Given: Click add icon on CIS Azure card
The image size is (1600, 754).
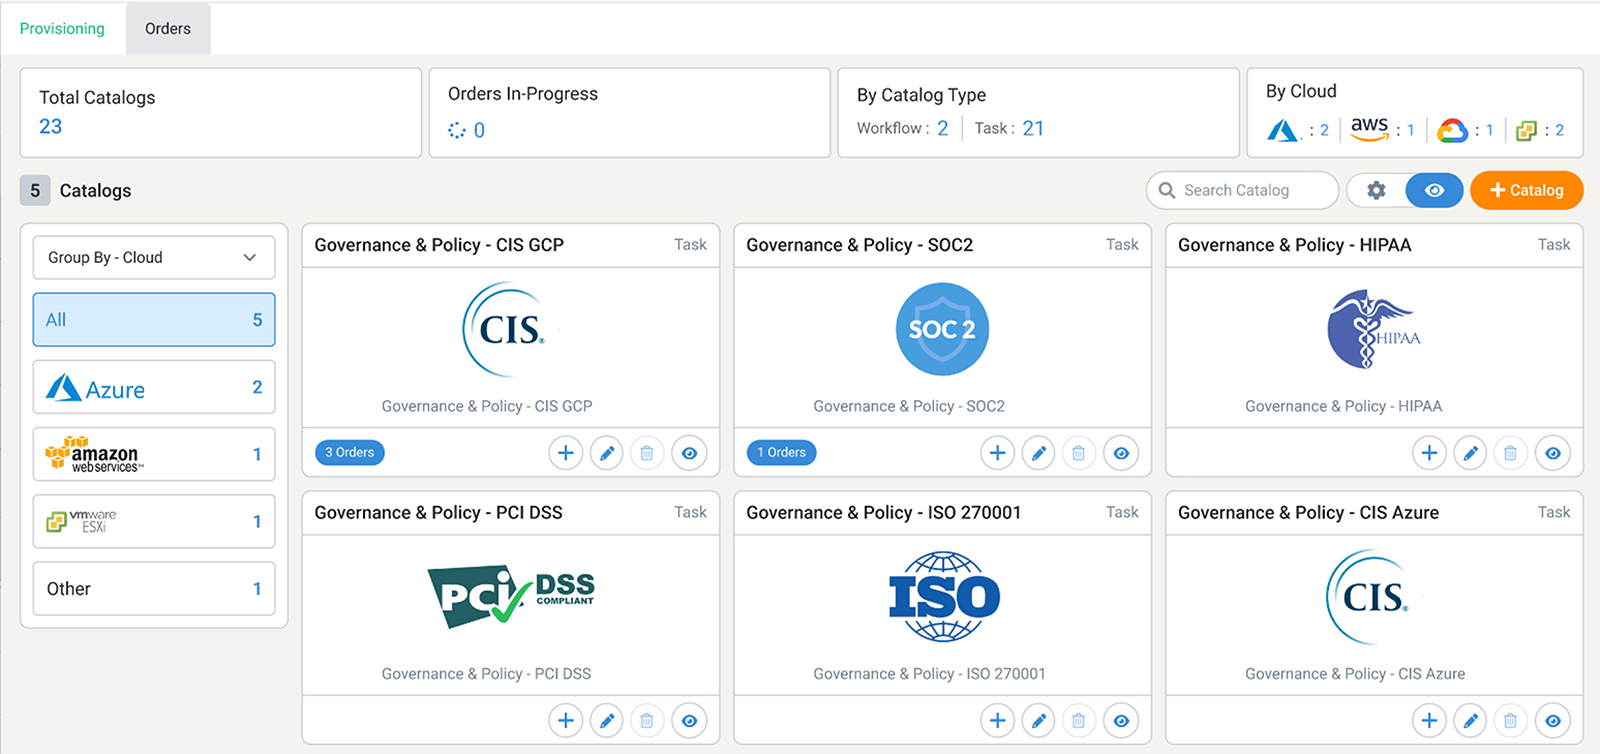Looking at the screenshot, I should point(1429,720).
